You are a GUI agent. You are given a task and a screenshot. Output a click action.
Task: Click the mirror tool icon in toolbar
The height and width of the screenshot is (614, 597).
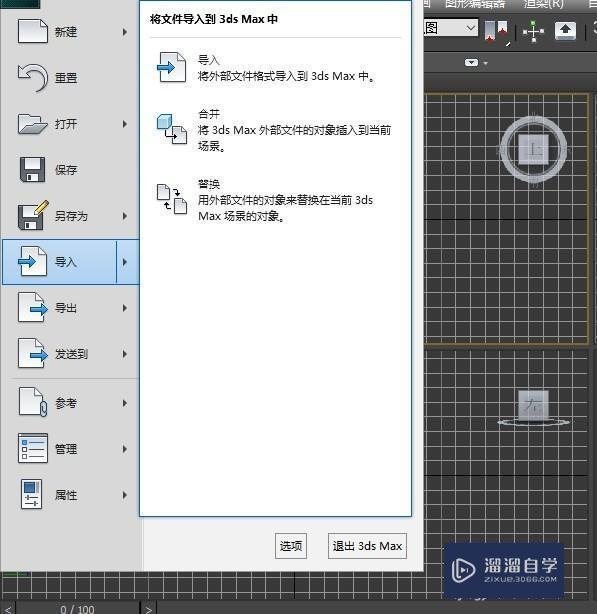(496, 31)
